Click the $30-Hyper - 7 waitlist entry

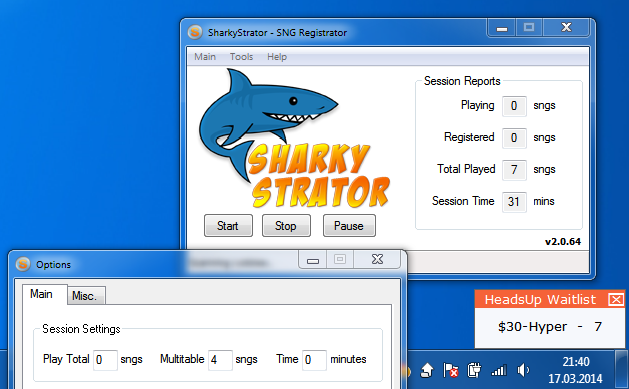(549, 327)
